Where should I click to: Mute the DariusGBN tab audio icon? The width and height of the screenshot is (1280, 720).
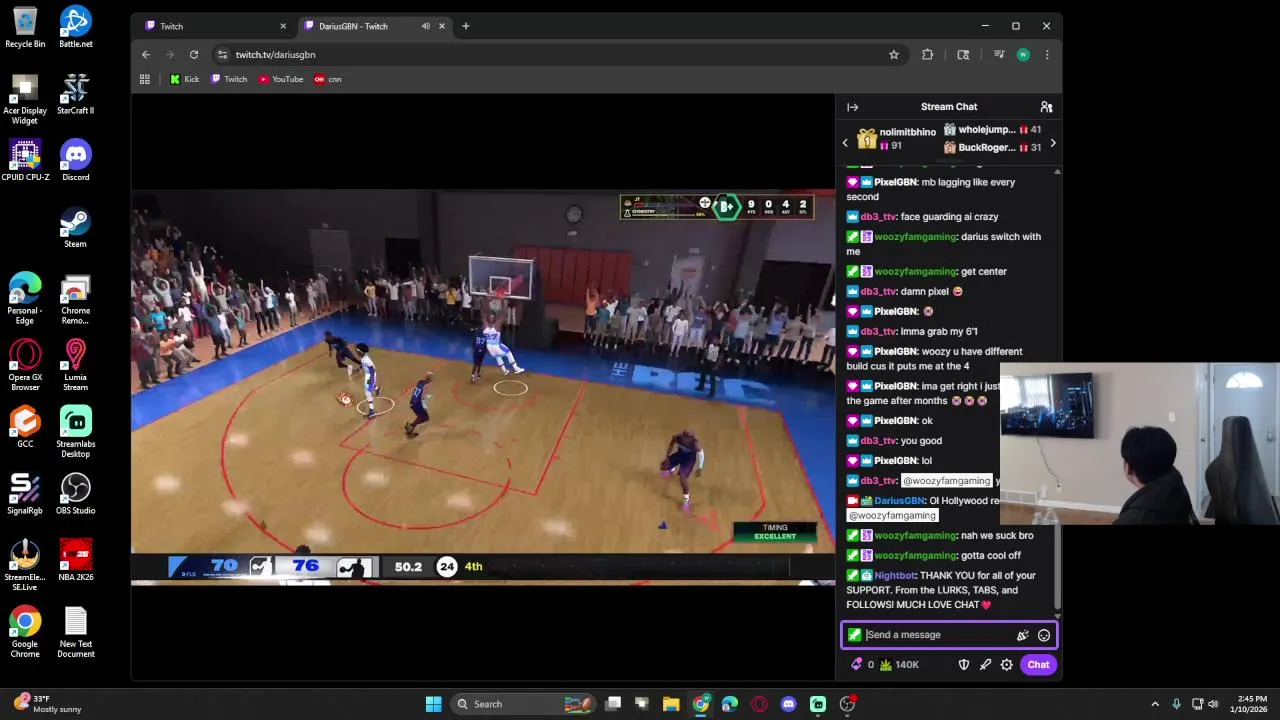tap(426, 26)
